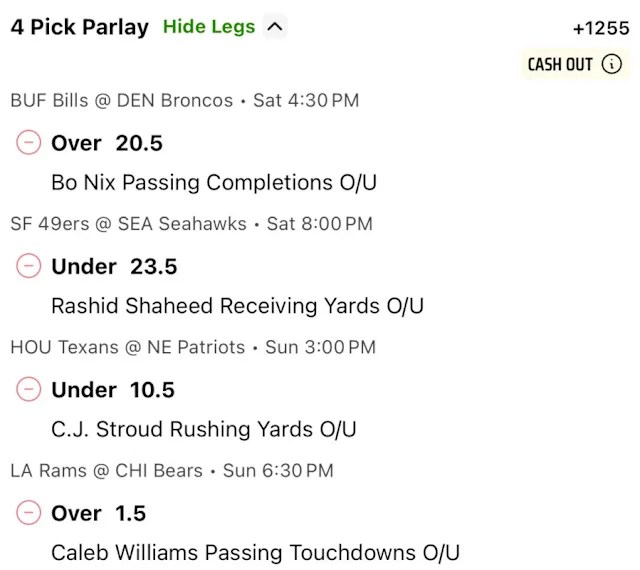This screenshot has height=570, width=640.
Task: Click the minus circle beside Under 23.5
Action: tap(29, 266)
